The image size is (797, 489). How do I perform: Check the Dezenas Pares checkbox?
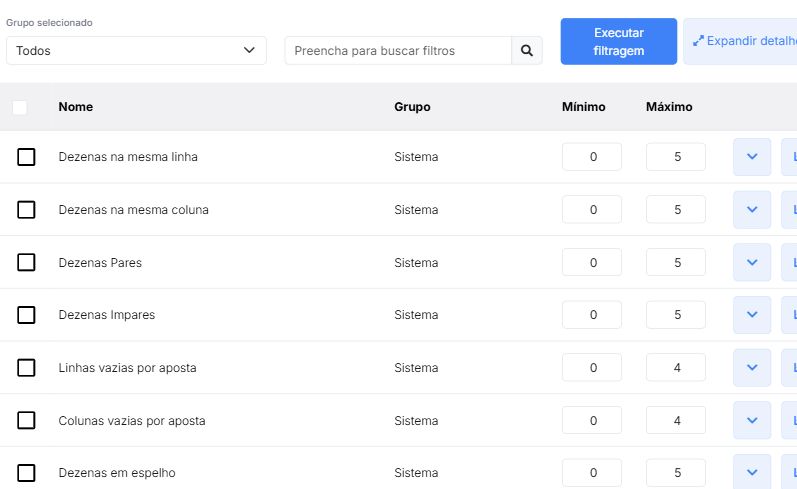coord(26,262)
